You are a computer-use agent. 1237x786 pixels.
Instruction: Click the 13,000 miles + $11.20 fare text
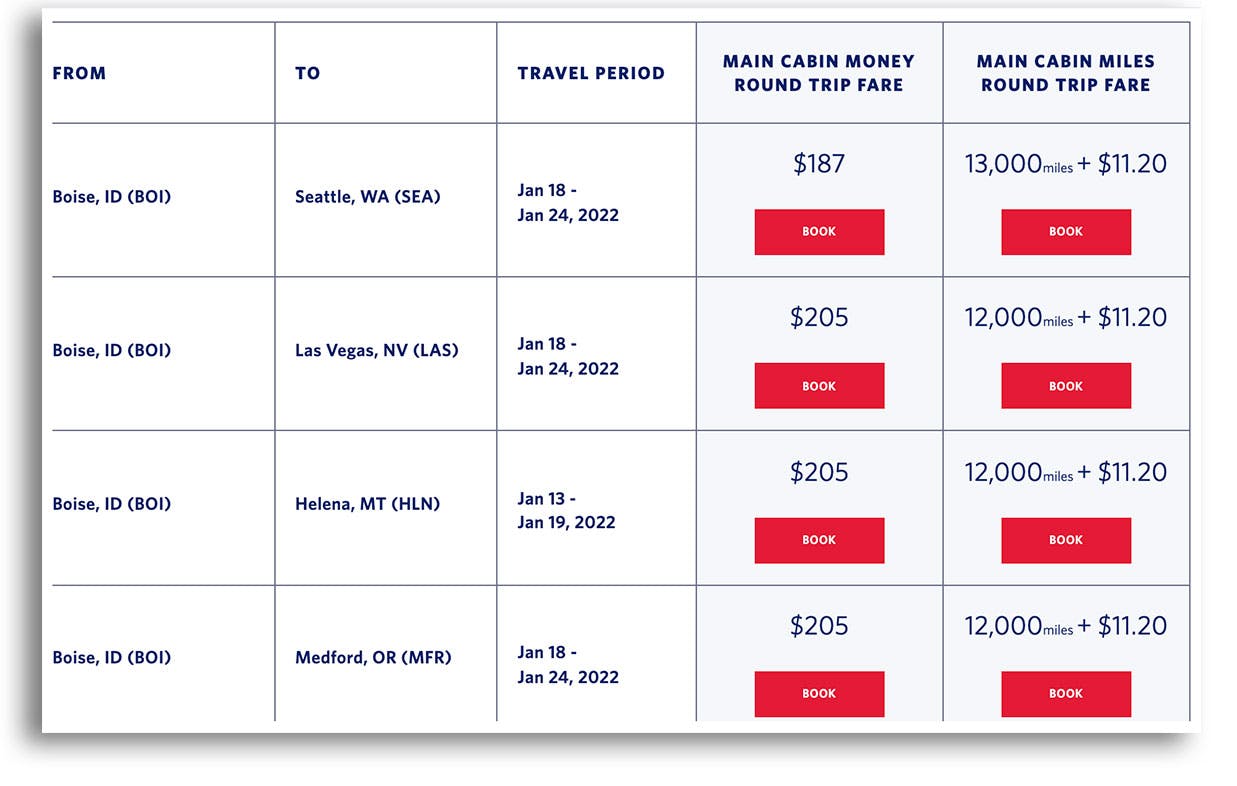[x=1066, y=164]
